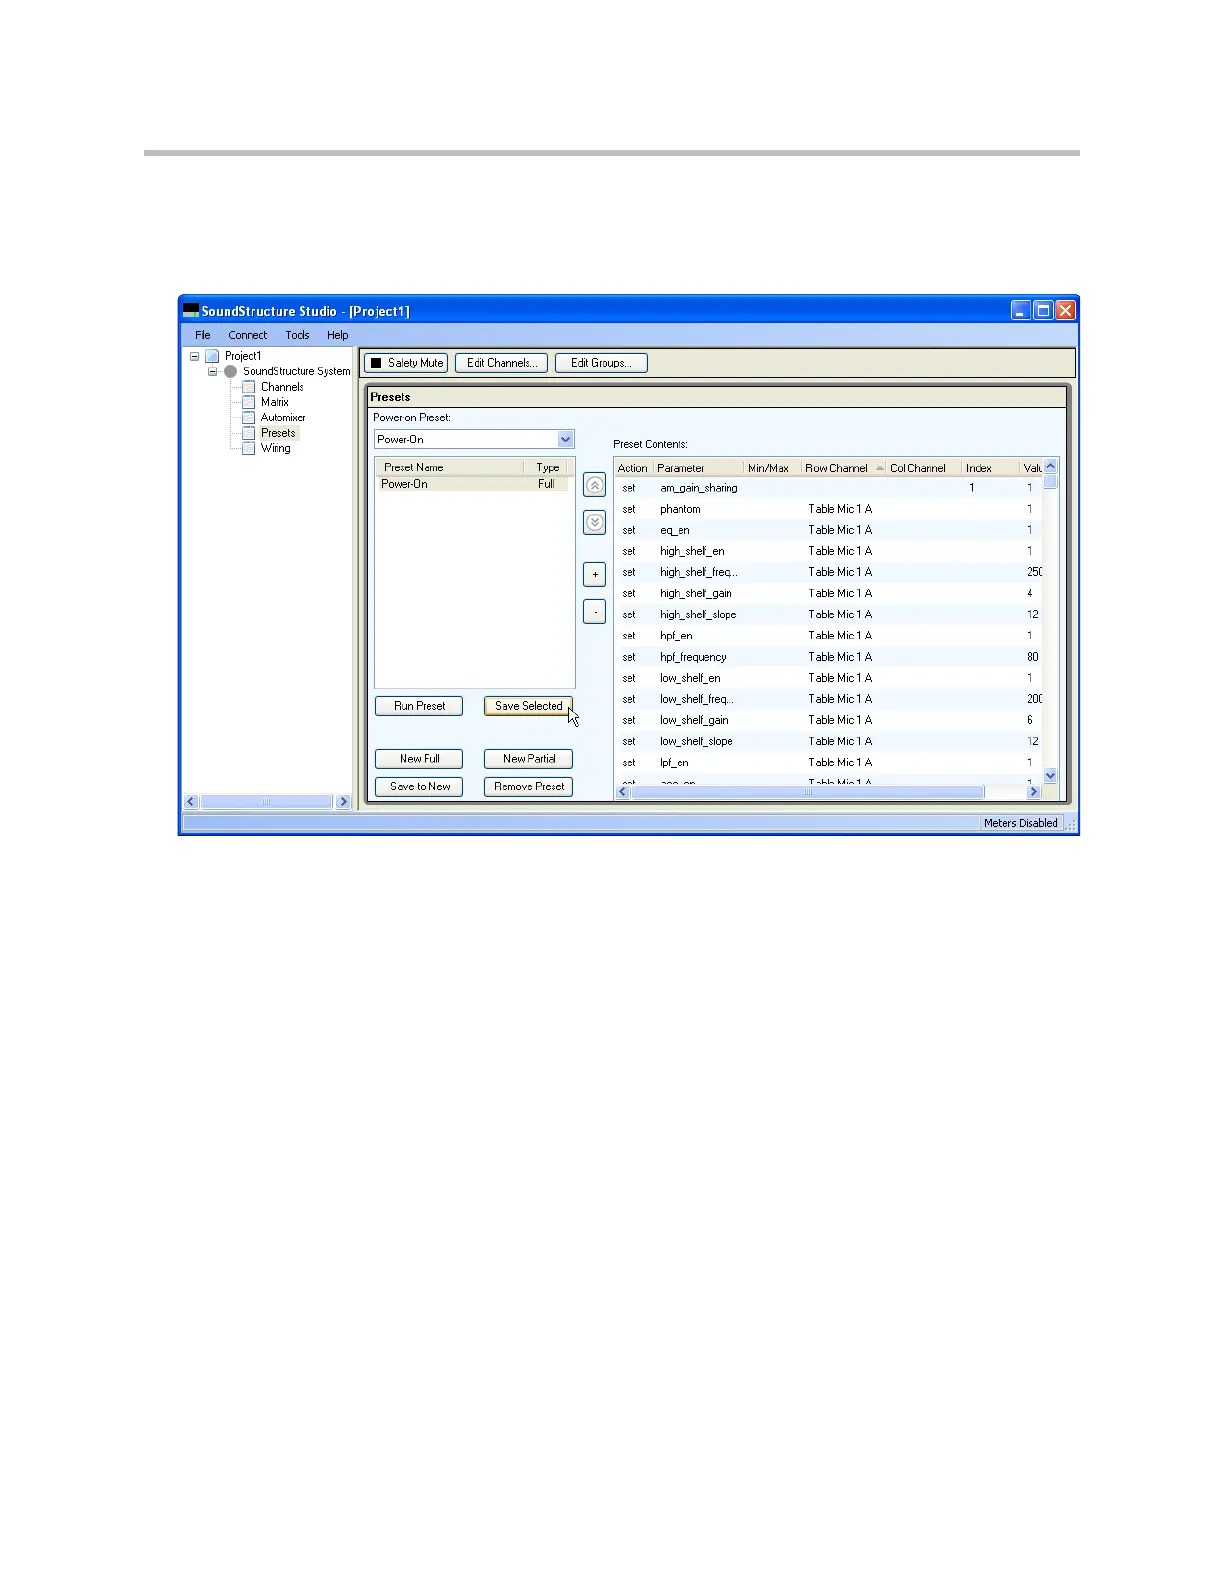Click the Parameter column header
Screen dimensions: 1224x1584
click(698, 468)
